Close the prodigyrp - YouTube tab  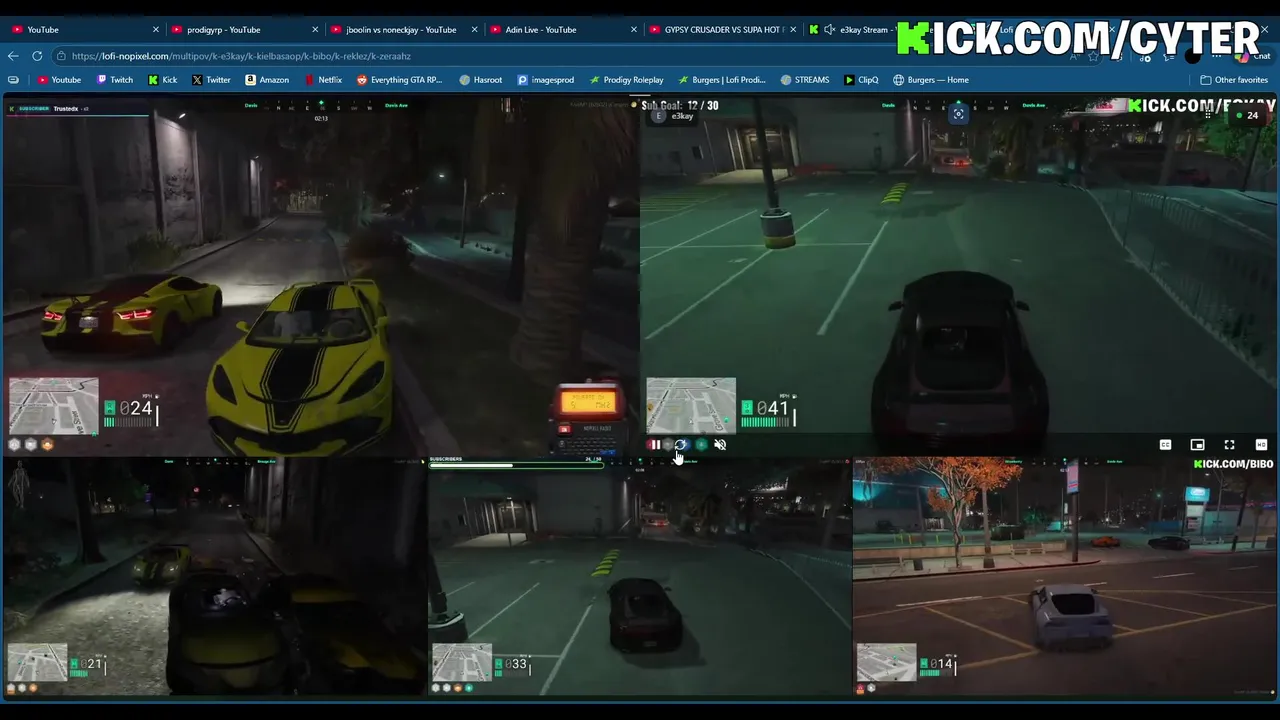(x=315, y=30)
